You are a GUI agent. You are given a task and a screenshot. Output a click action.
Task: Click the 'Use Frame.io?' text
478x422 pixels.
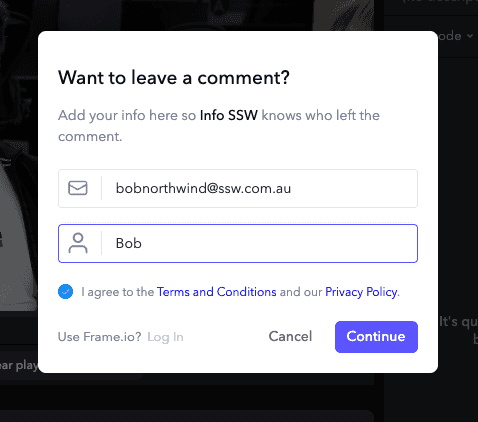pyautogui.click(x=100, y=337)
